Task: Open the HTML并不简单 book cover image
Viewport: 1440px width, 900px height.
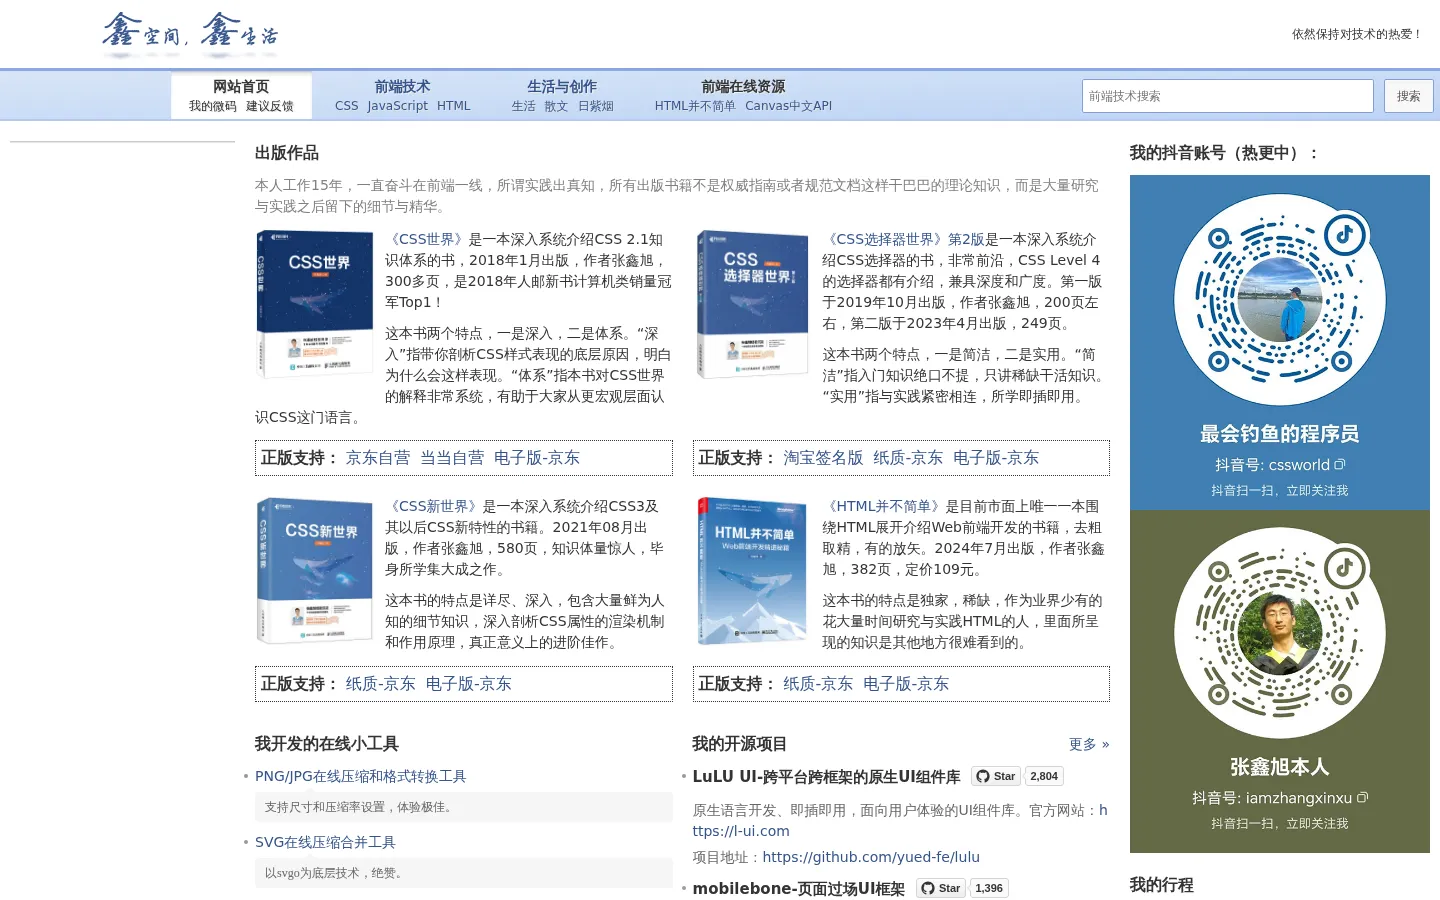Action: 752,570
